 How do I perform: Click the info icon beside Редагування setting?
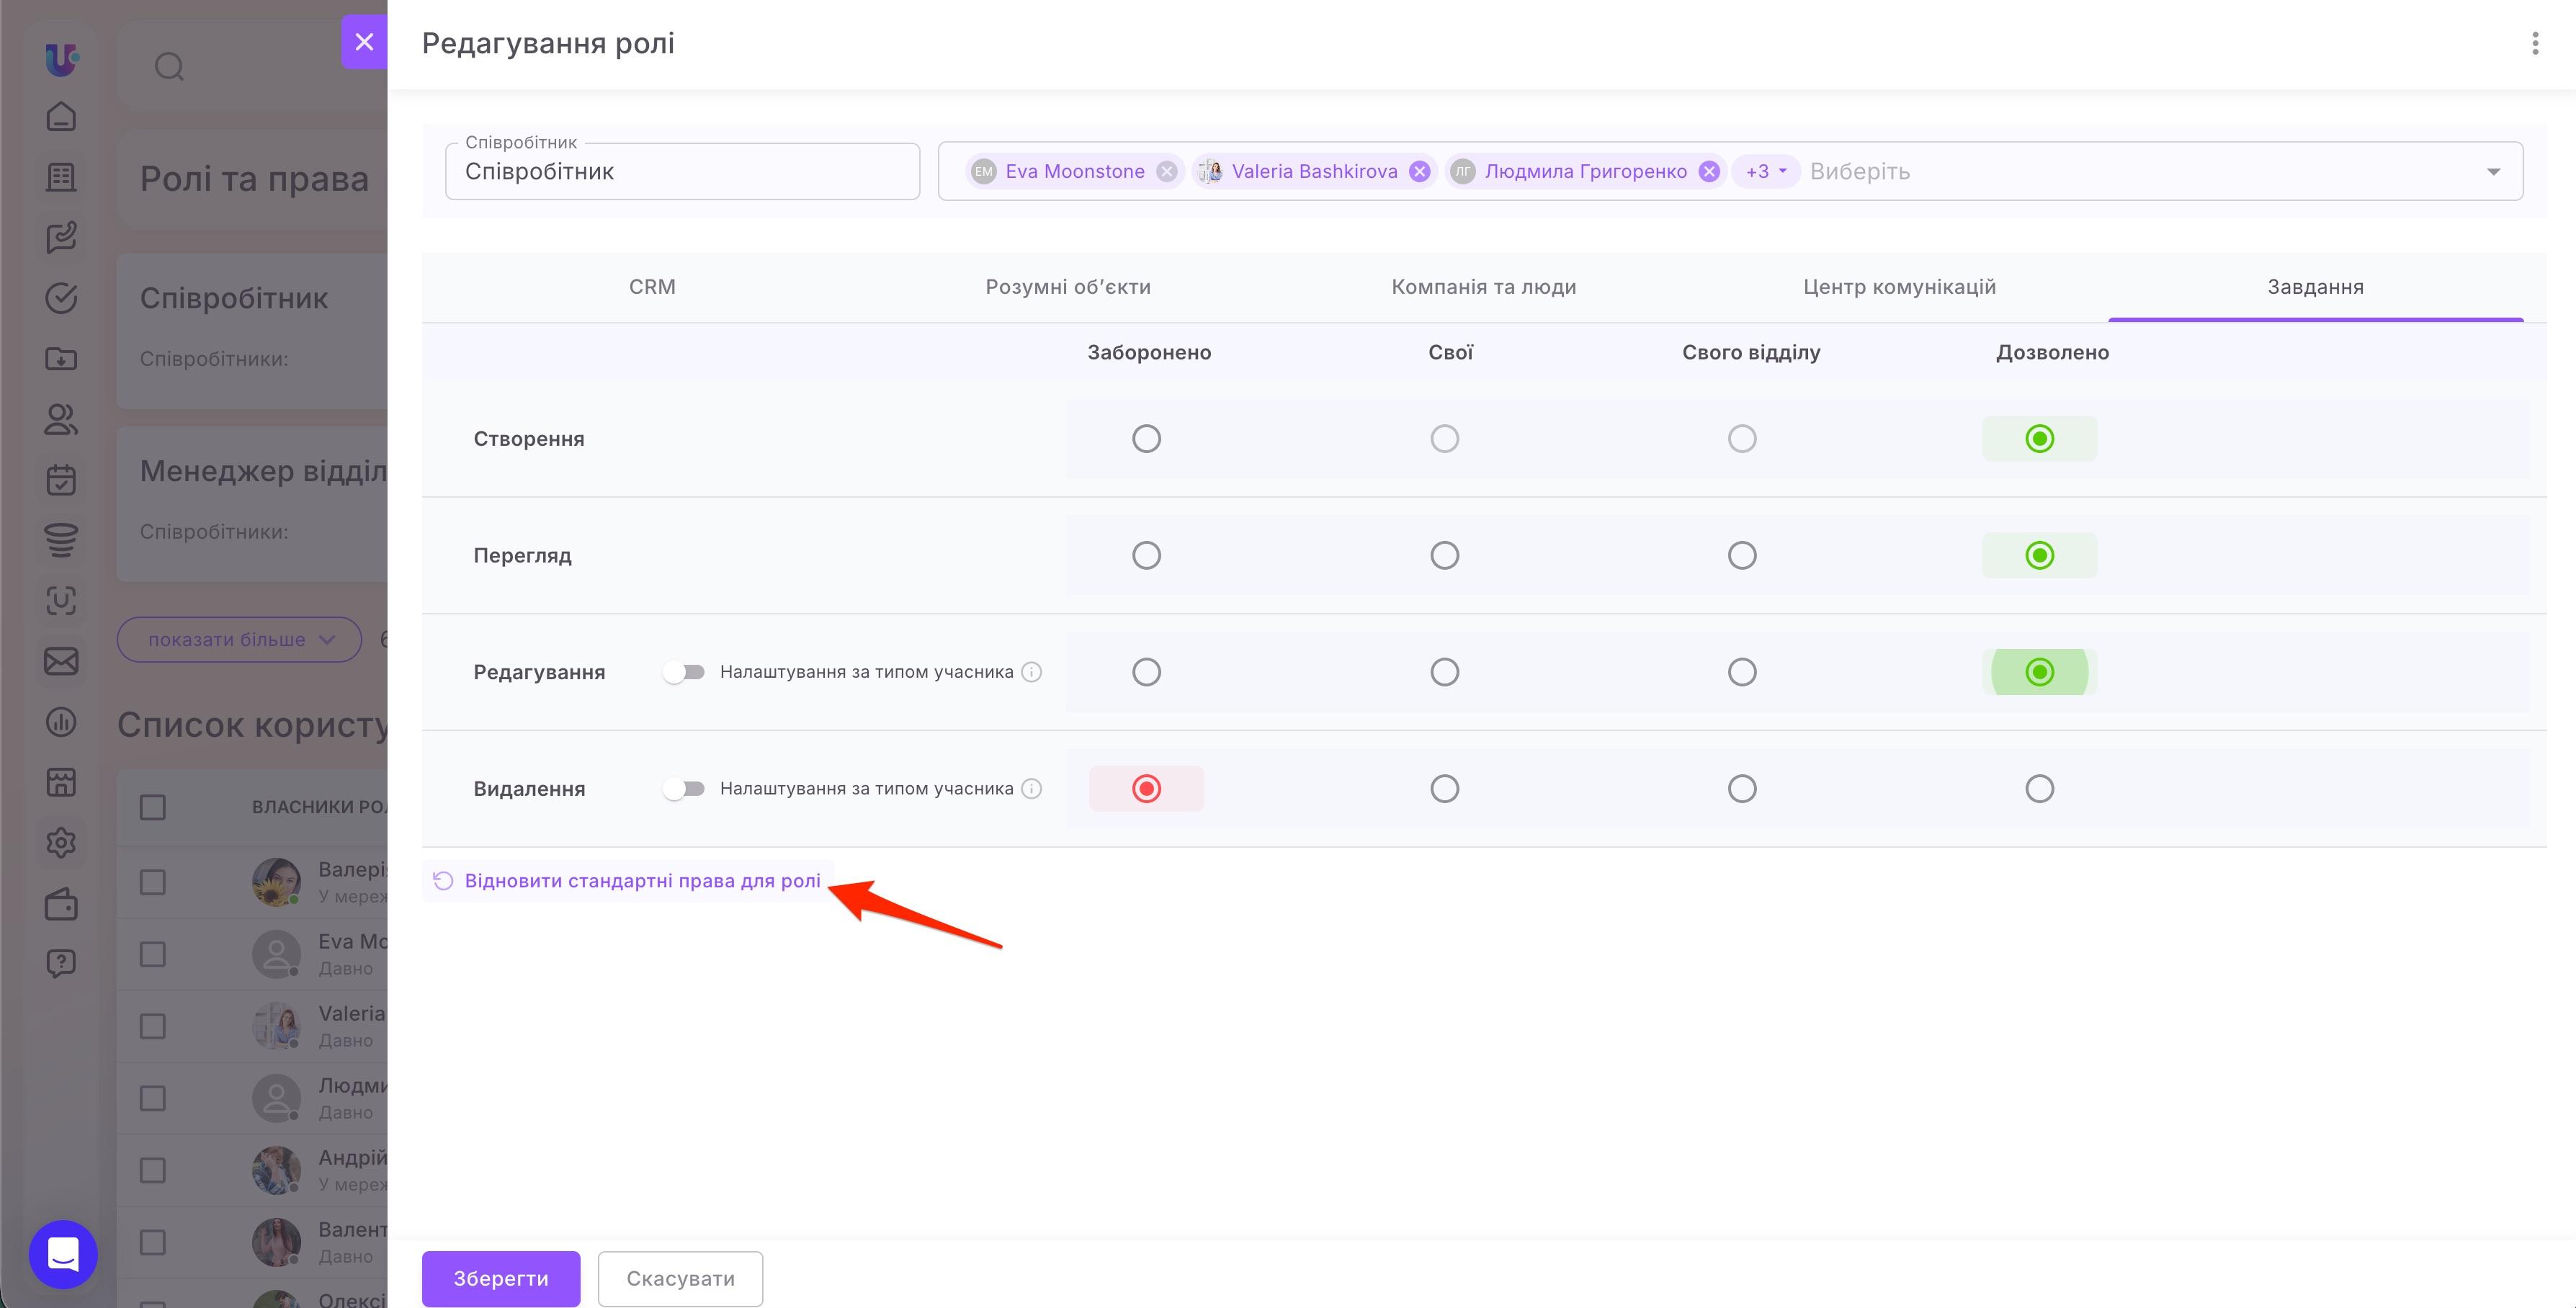(1032, 672)
